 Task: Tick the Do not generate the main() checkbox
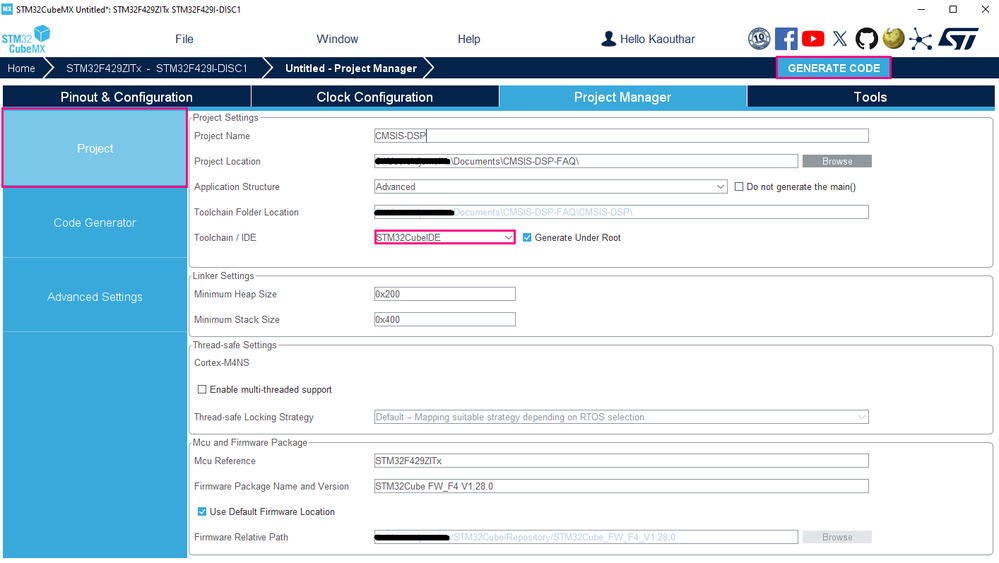click(739, 187)
